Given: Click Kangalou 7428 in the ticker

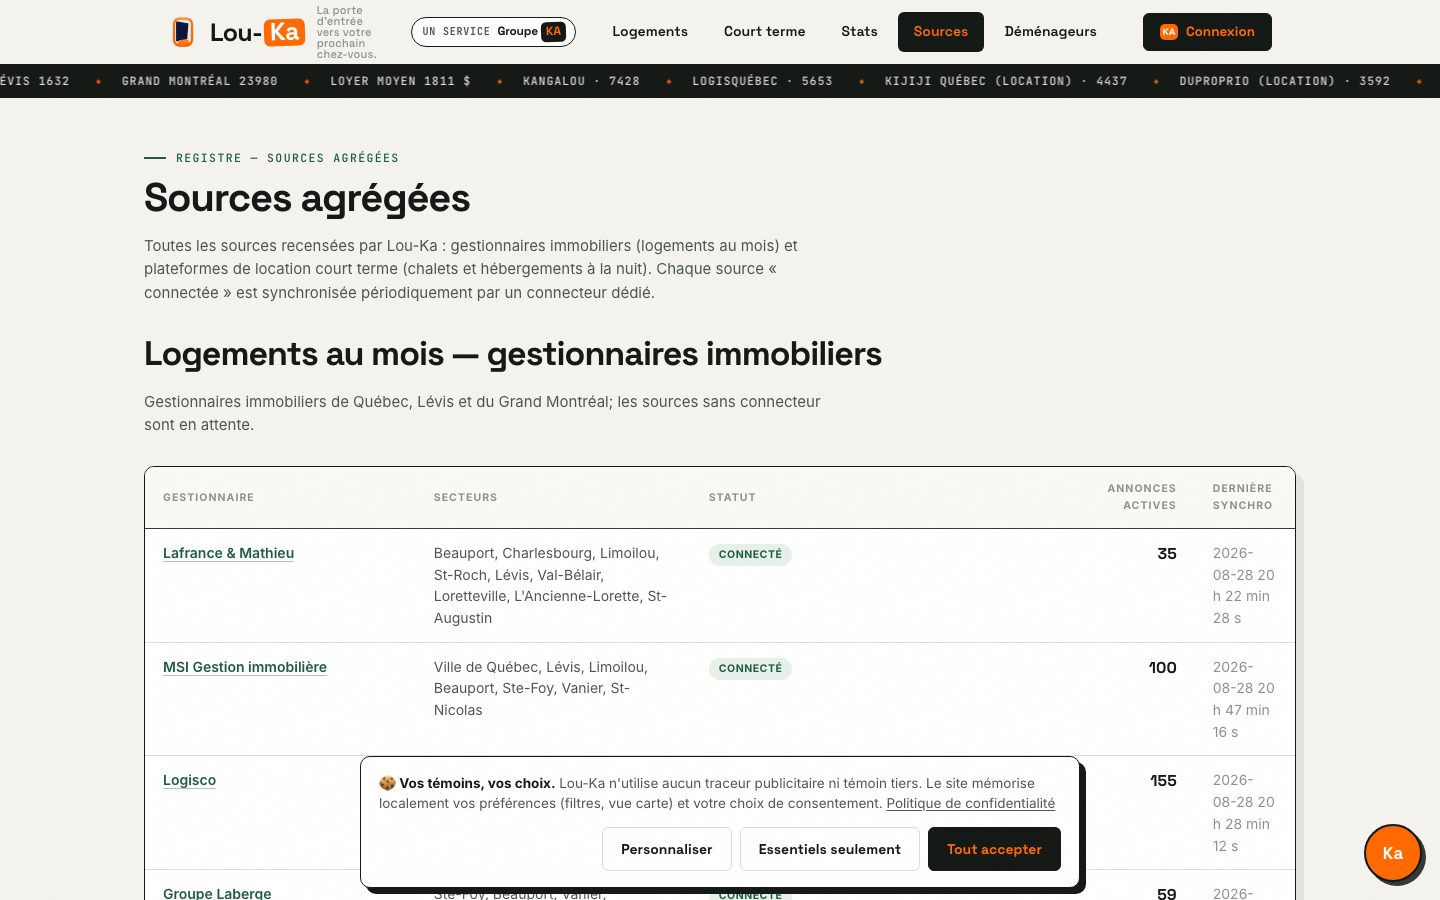Looking at the screenshot, I should pos(581,81).
